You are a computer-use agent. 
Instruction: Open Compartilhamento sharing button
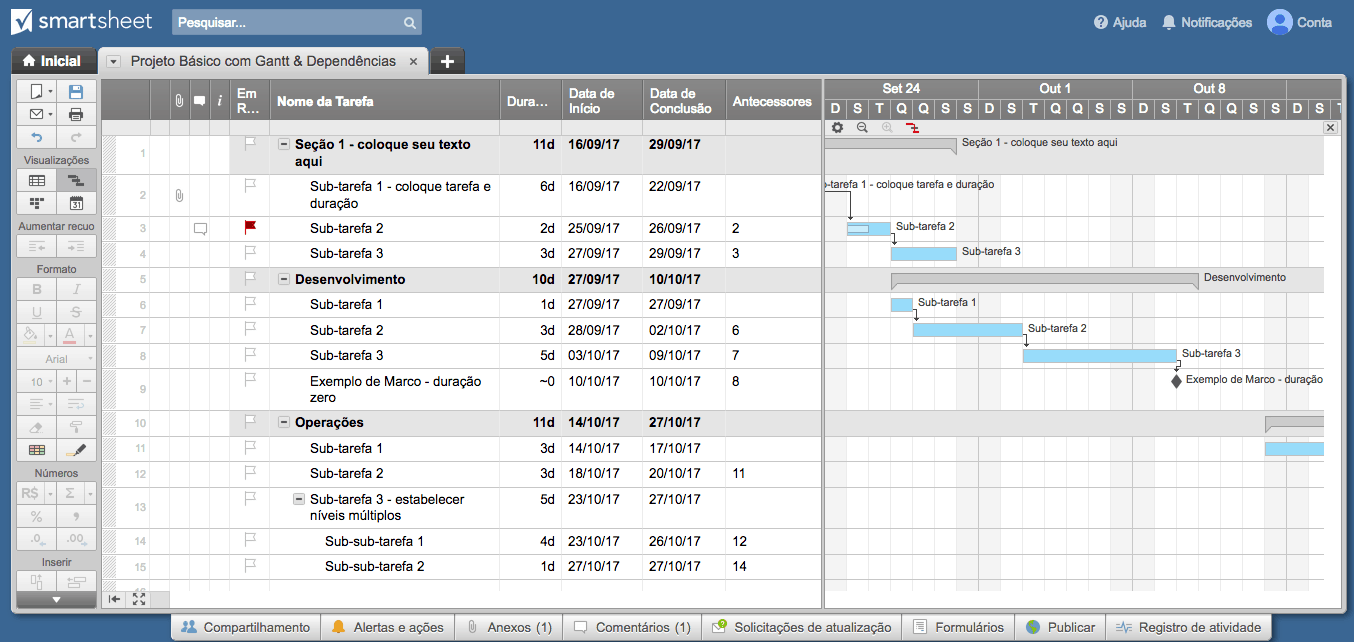click(x=246, y=627)
